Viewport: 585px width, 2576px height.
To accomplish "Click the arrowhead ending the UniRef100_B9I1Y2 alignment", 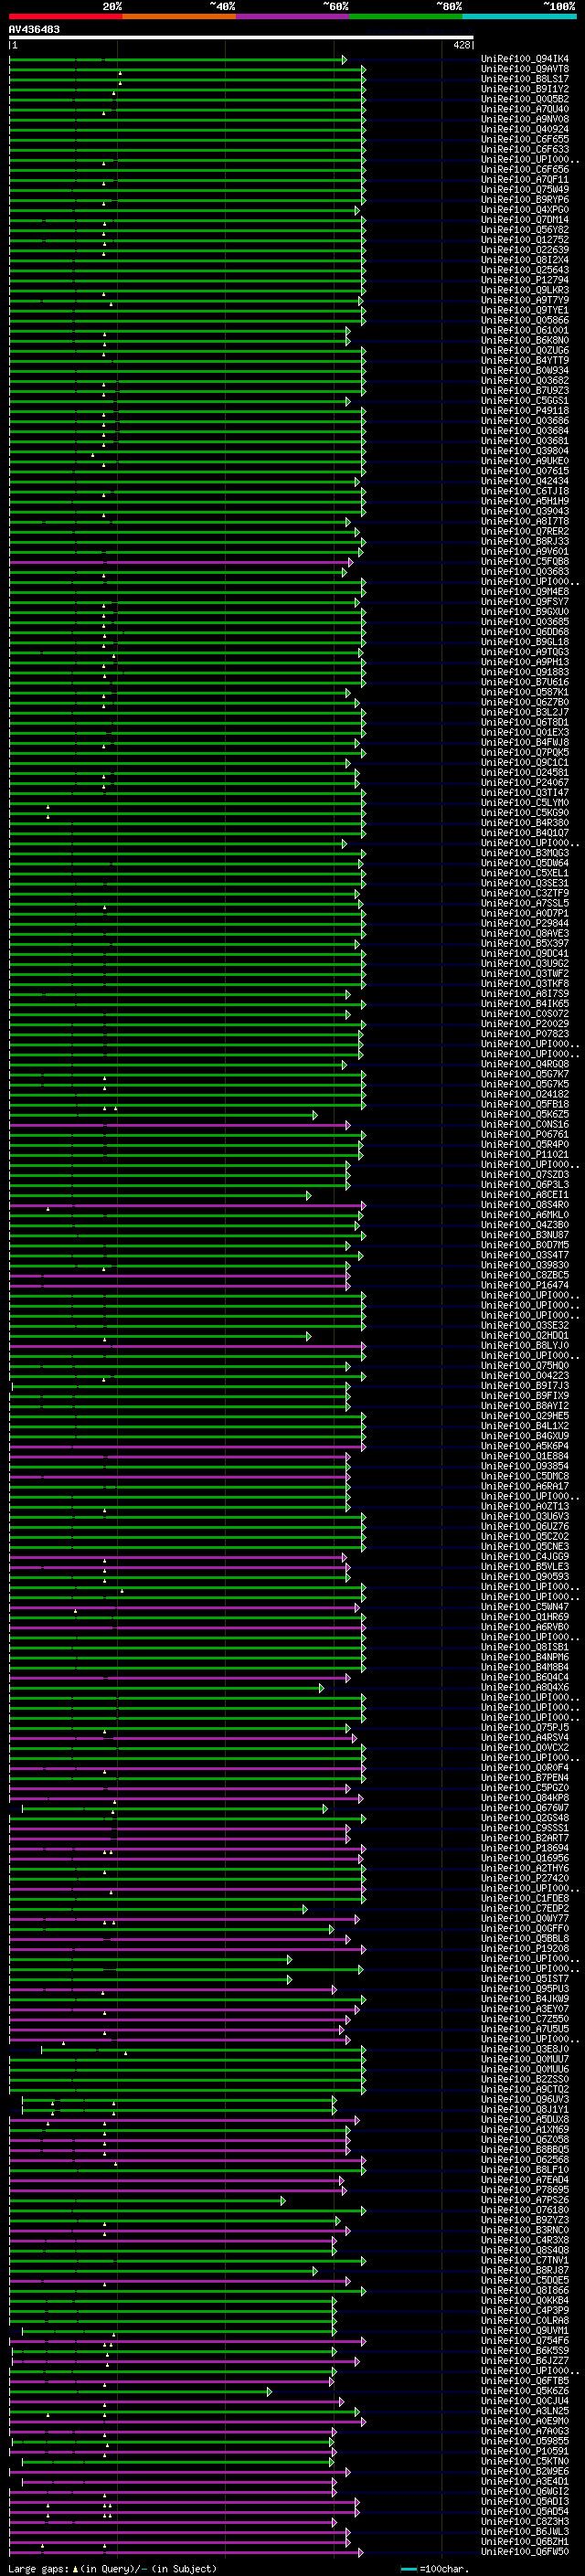I will coord(364,90).
